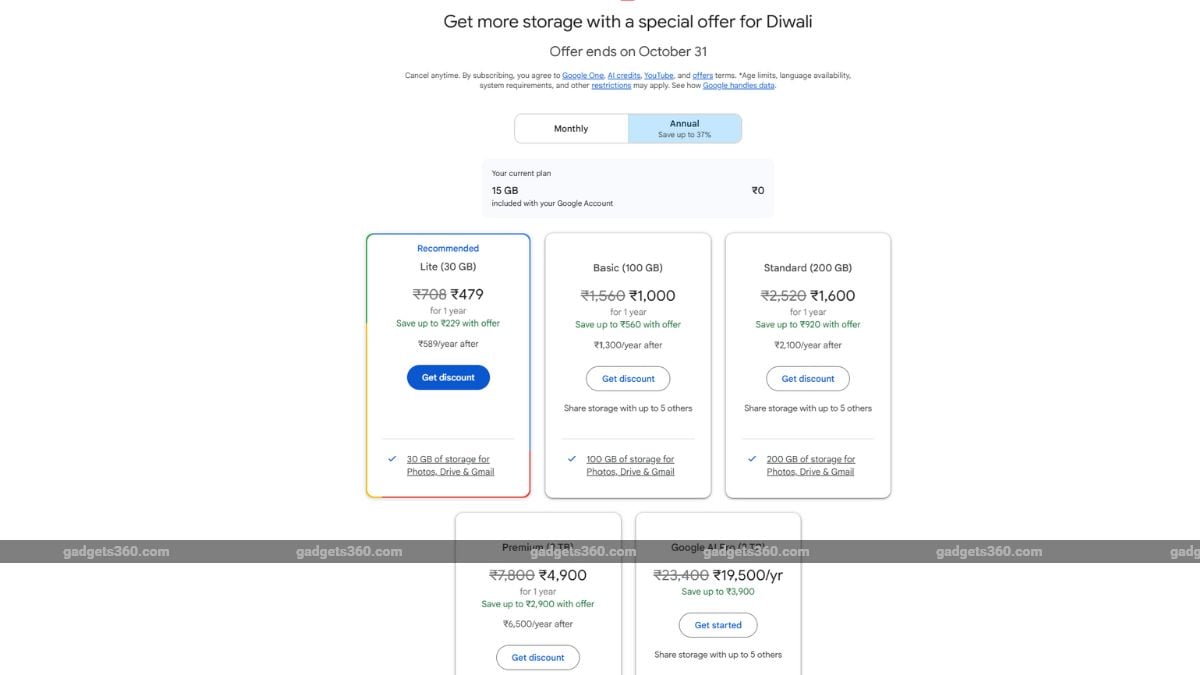1200x675 pixels.
Task: Open the 100 GB of storage details link
Action: (630, 466)
